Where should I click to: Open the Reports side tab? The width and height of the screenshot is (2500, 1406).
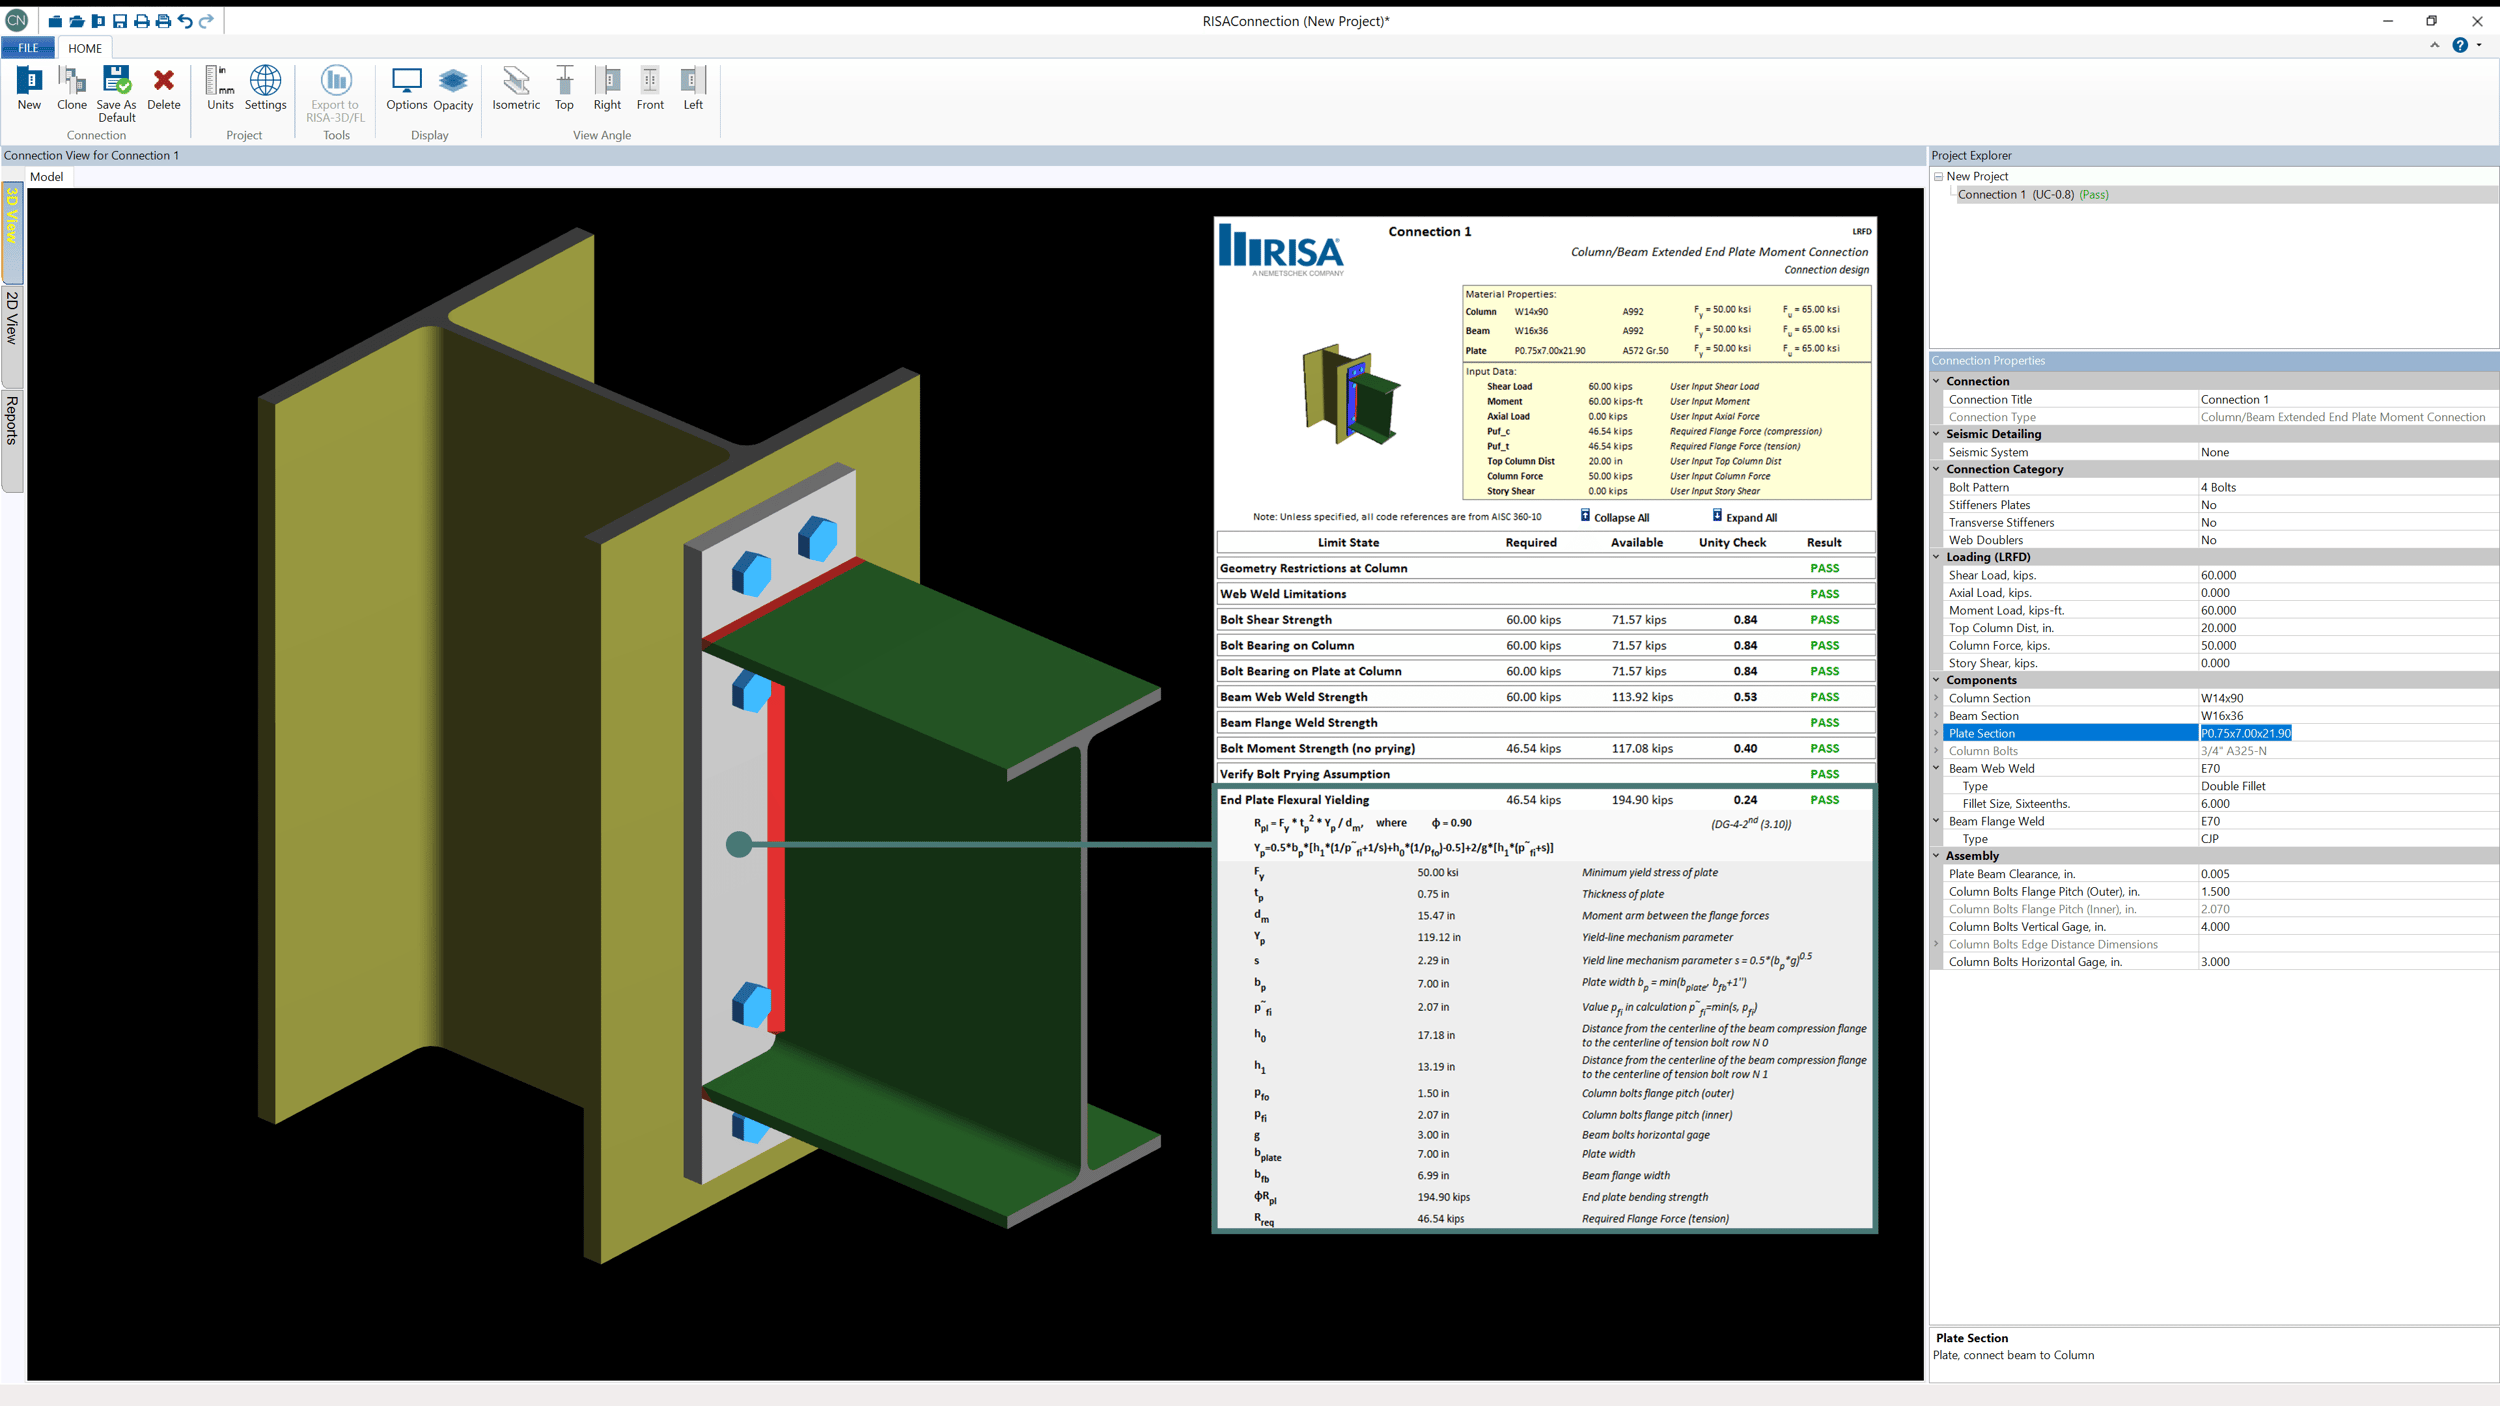click(x=12, y=420)
